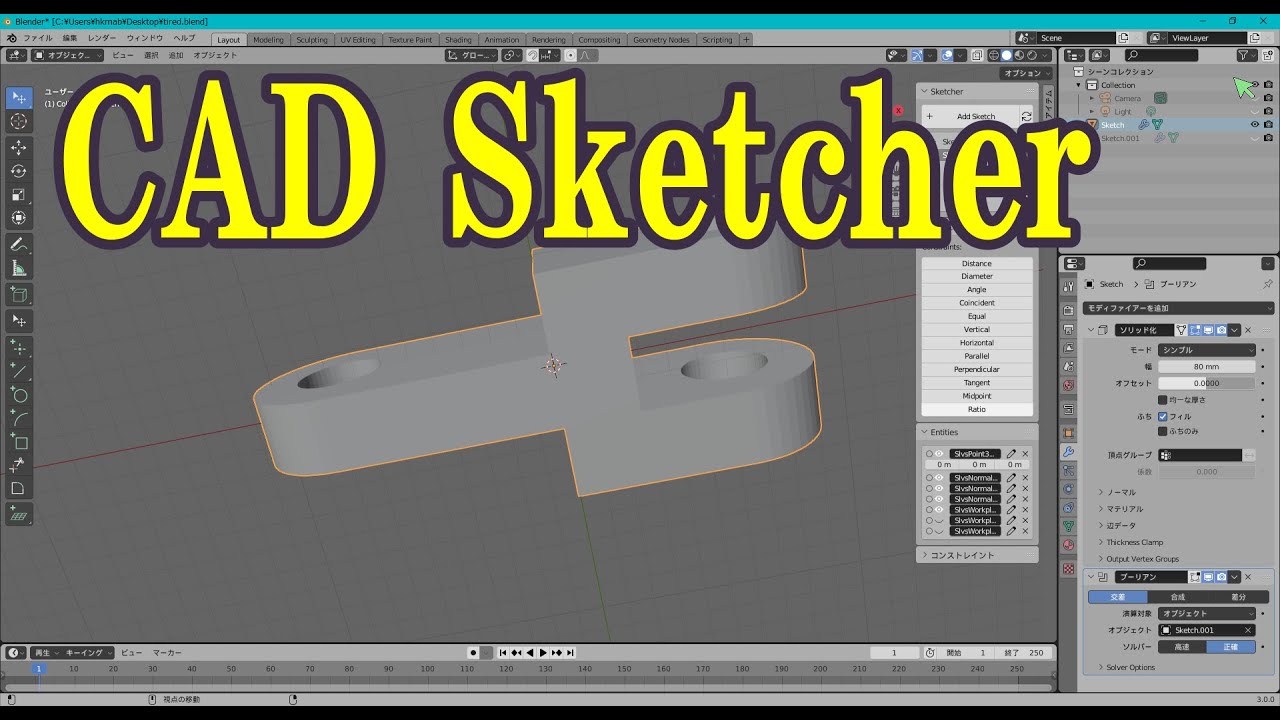Click frame 1 marker on the timeline
Screen dimensions: 1280x720
pos(38,668)
